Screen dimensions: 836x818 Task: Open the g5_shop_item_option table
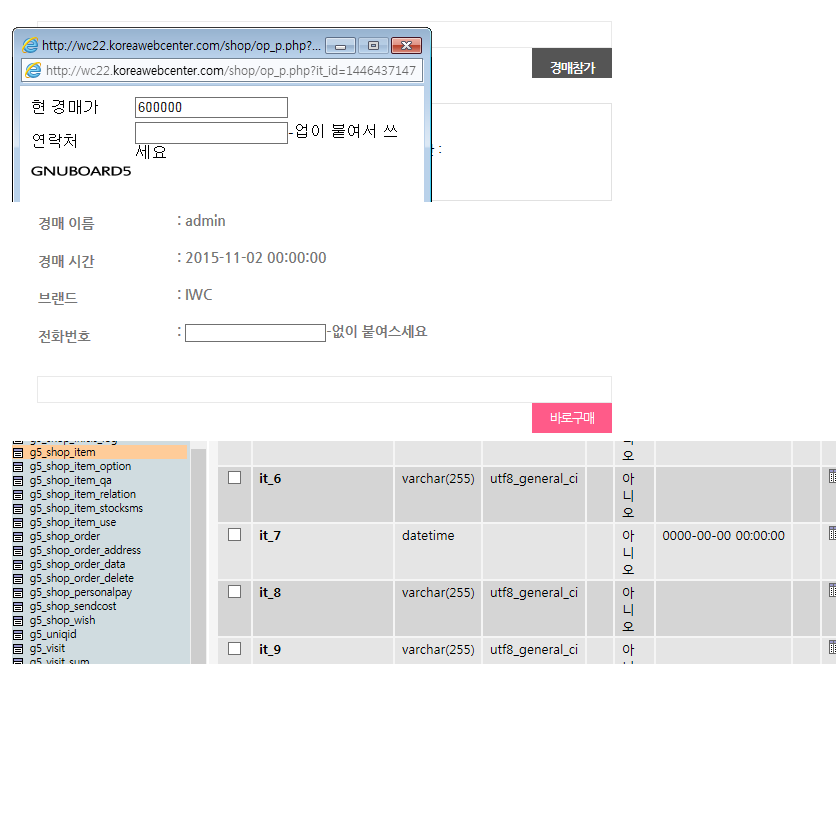(80, 467)
